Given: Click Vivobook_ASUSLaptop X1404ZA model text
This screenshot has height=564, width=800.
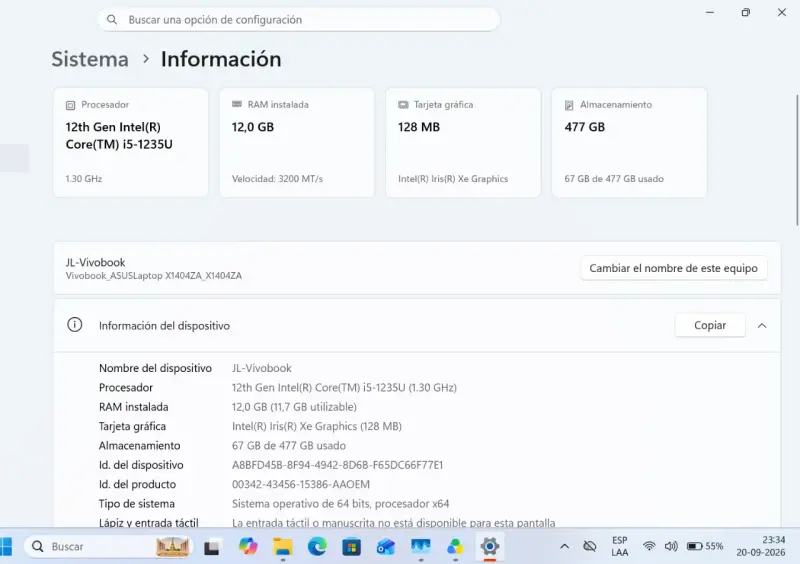Looking at the screenshot, I should [154, 276].
